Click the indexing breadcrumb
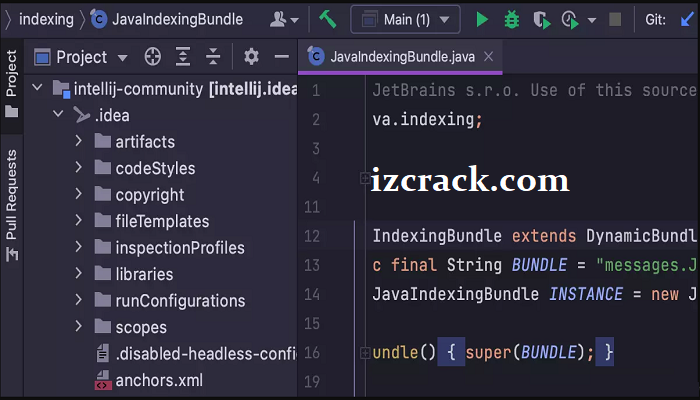This screenshot has height=400, width=700. (x=46, y=19)
